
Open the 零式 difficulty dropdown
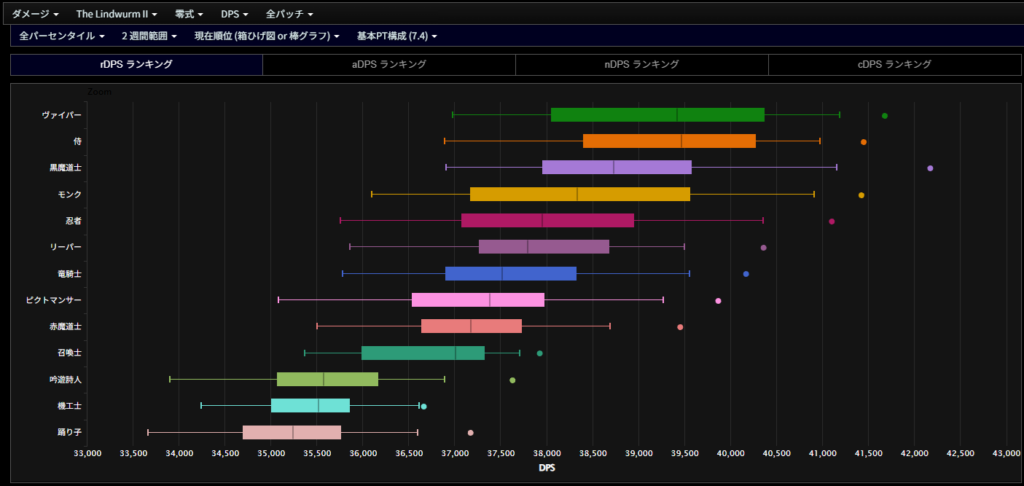pos(188,14)
